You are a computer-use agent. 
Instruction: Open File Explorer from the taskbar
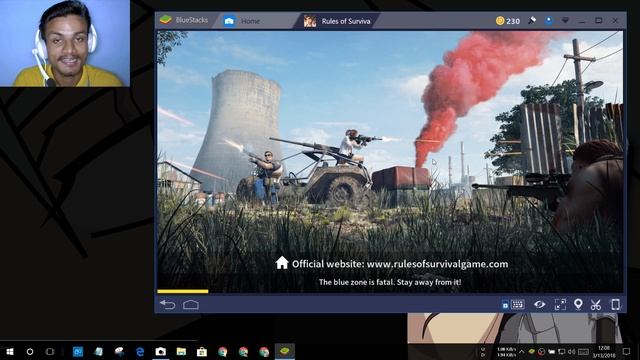[x=181, y=351]
